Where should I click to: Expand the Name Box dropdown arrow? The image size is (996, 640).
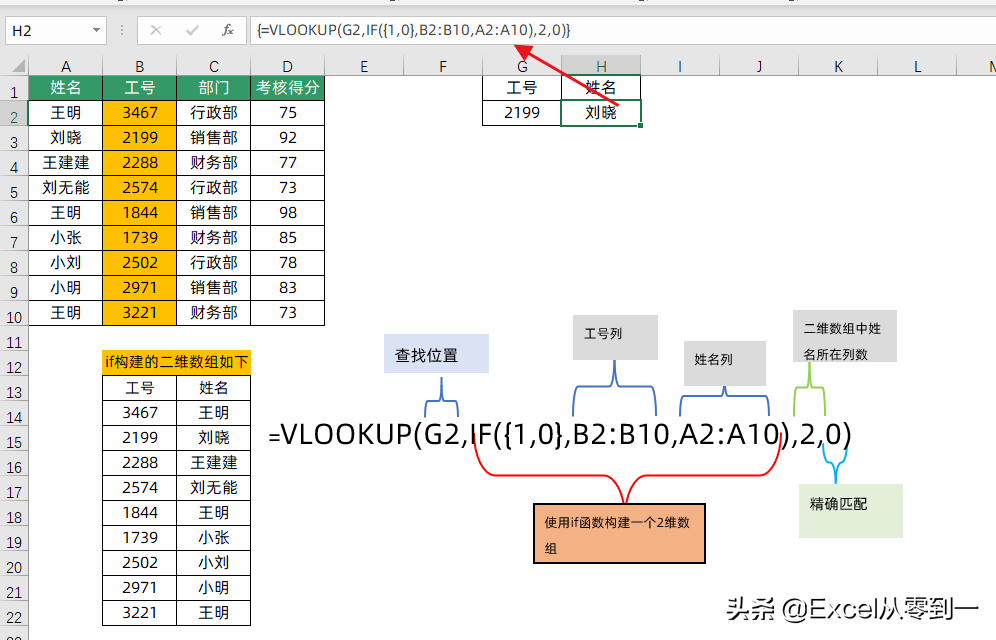96,31
